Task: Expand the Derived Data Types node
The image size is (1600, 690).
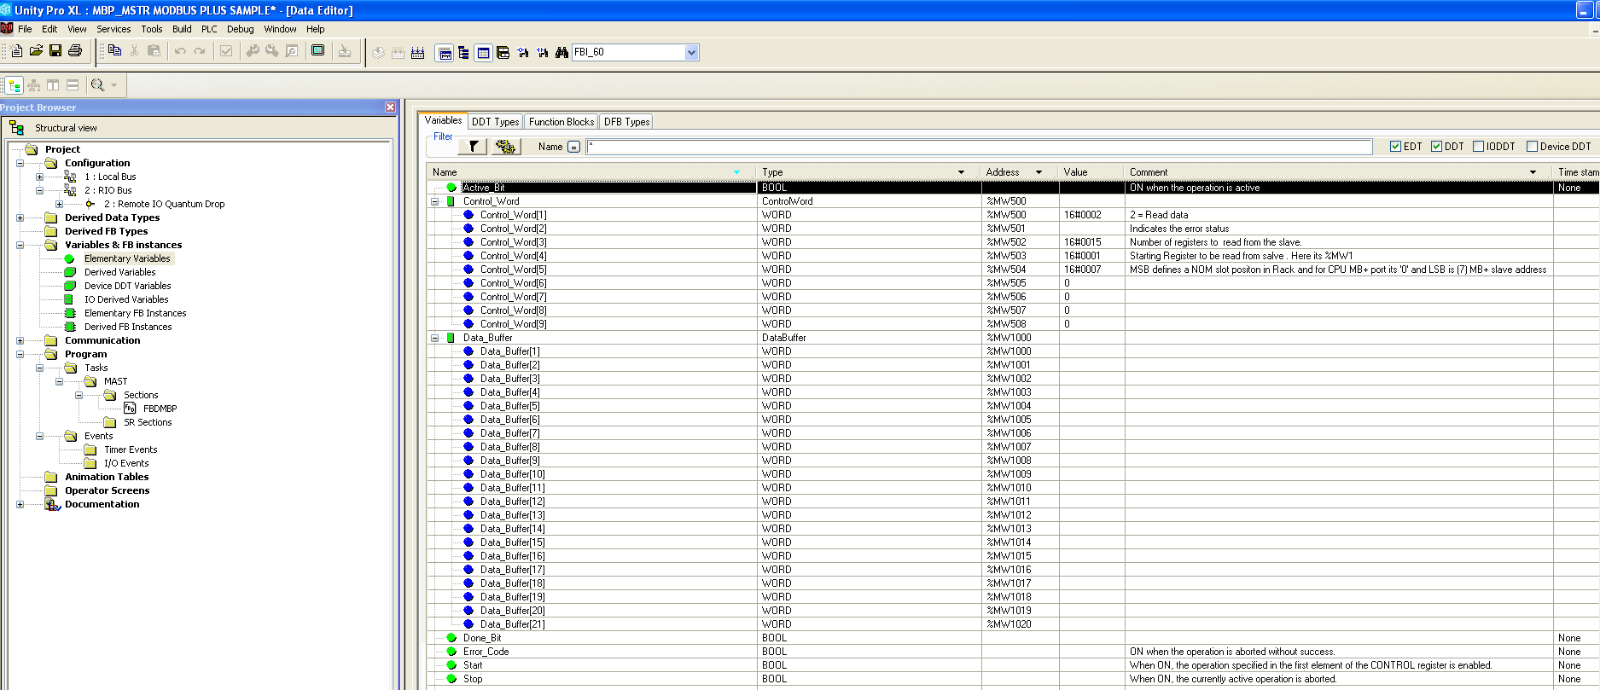Action: pos(20,217)
